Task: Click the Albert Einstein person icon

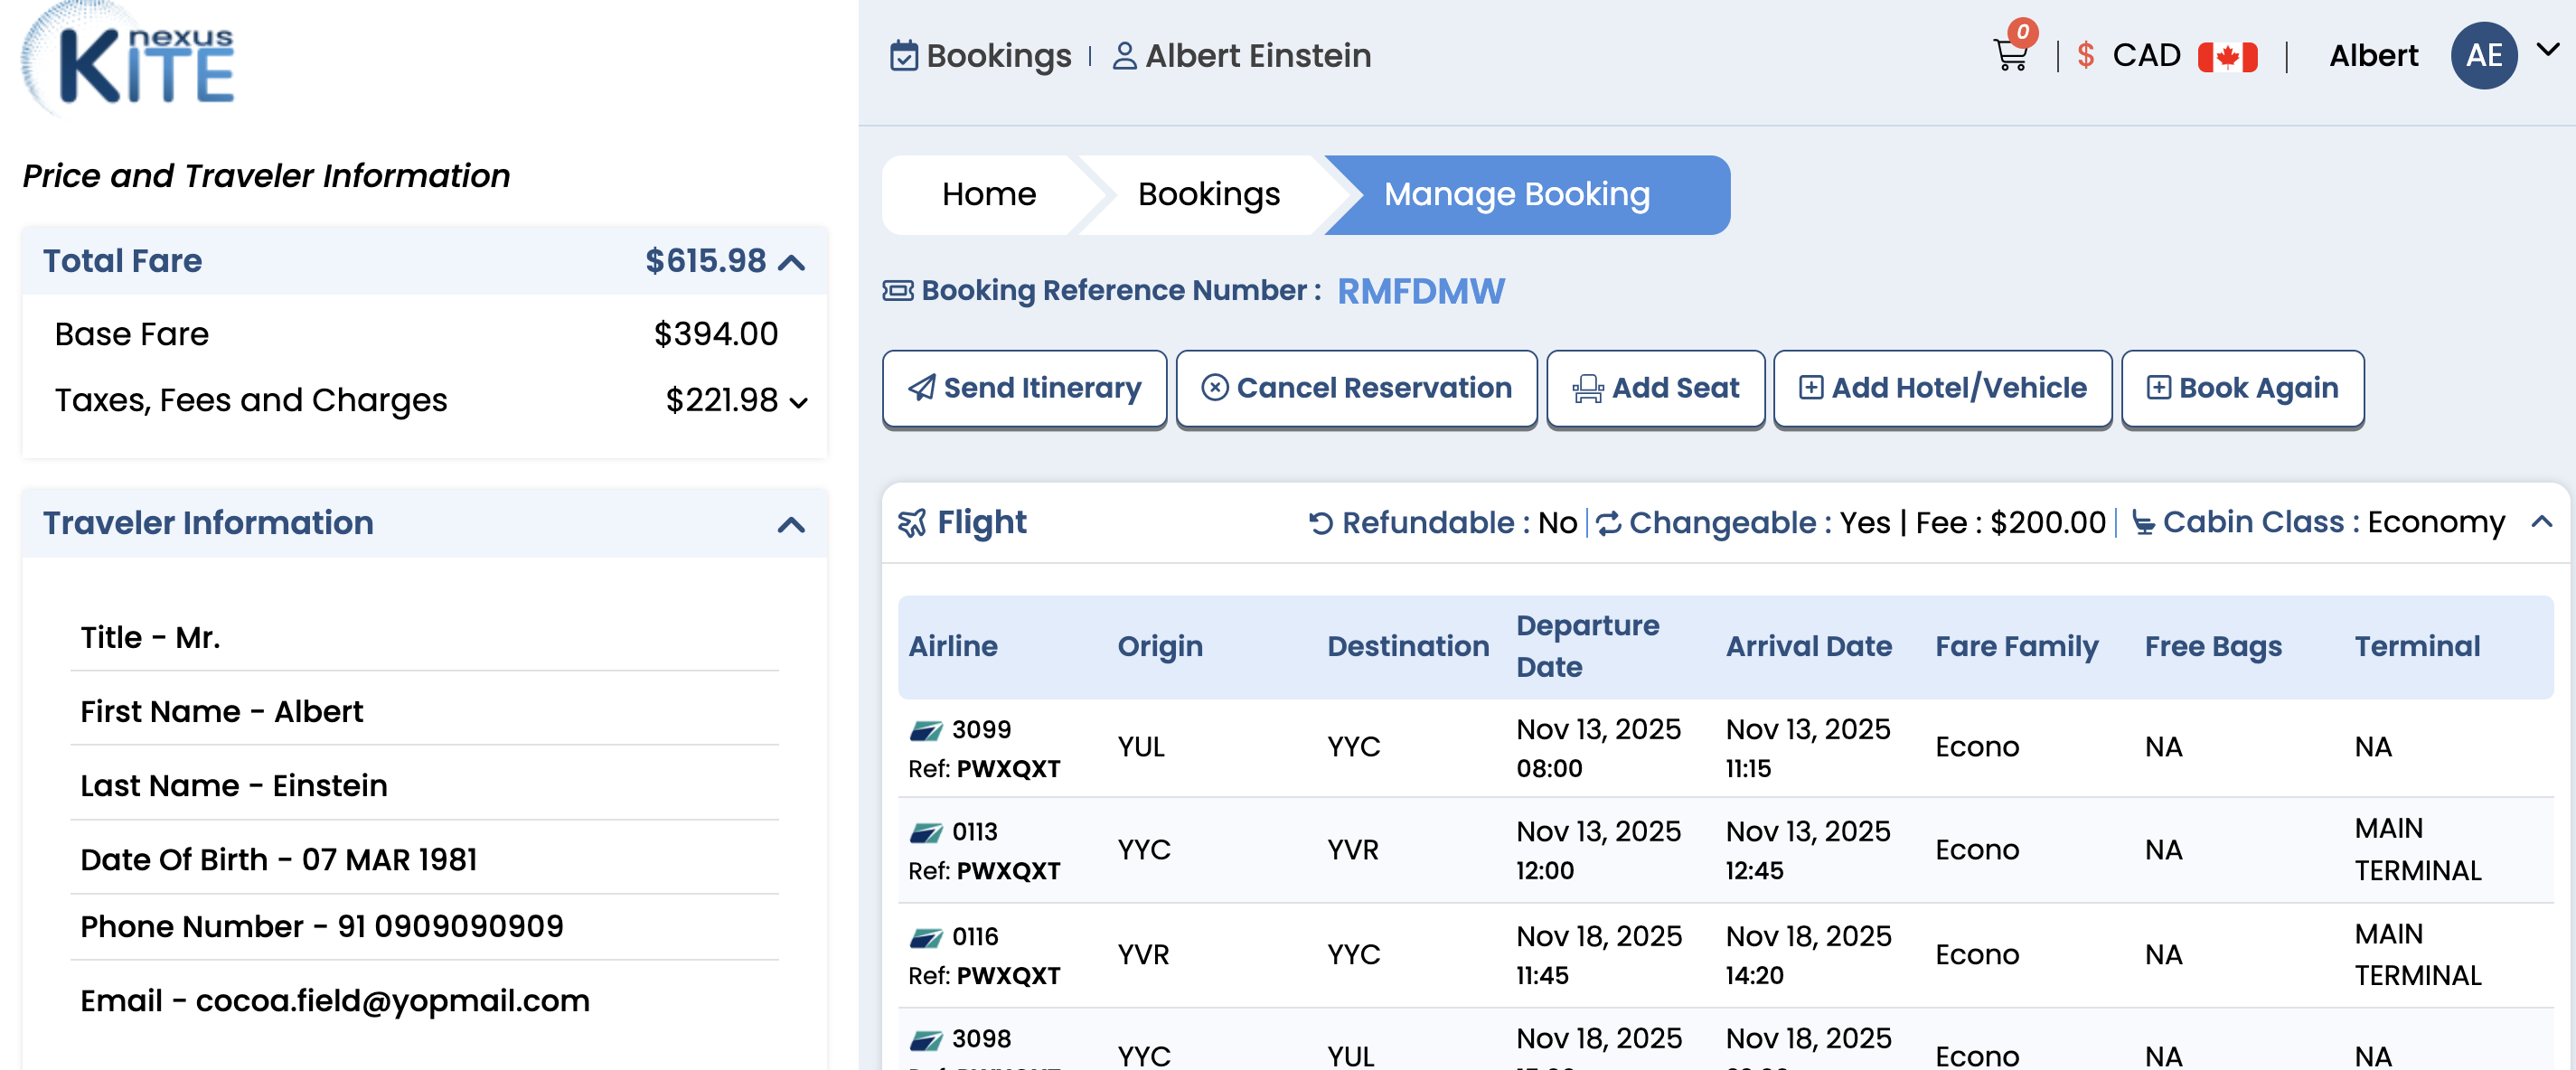Action: coord(1124,56)
